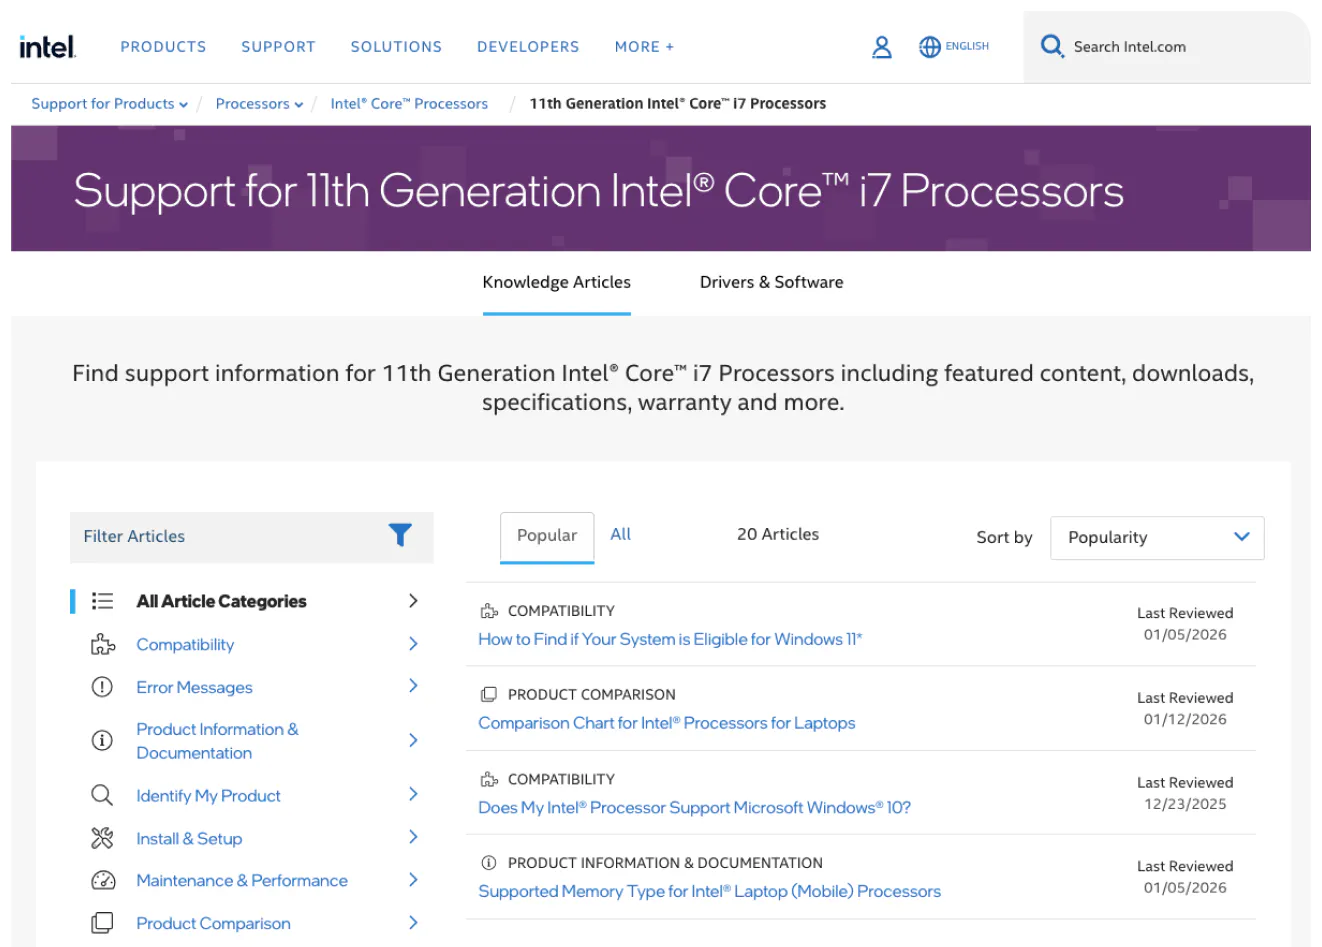Viewport: 1322px width, 947px height.
Task: Select the All articles tab
Action: 620,535
